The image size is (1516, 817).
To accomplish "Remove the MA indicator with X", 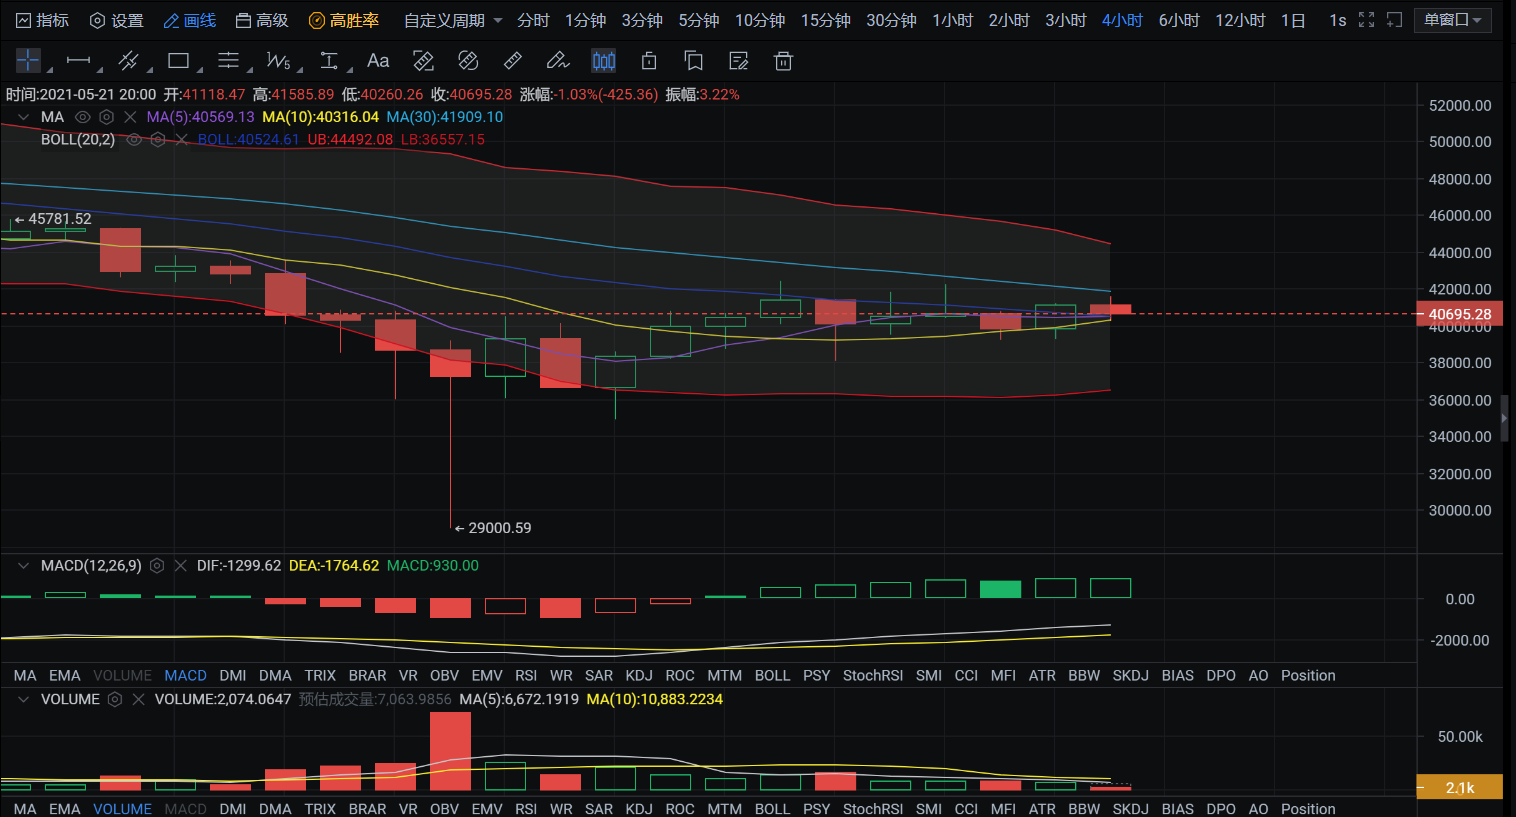I will tap(130, 117).
